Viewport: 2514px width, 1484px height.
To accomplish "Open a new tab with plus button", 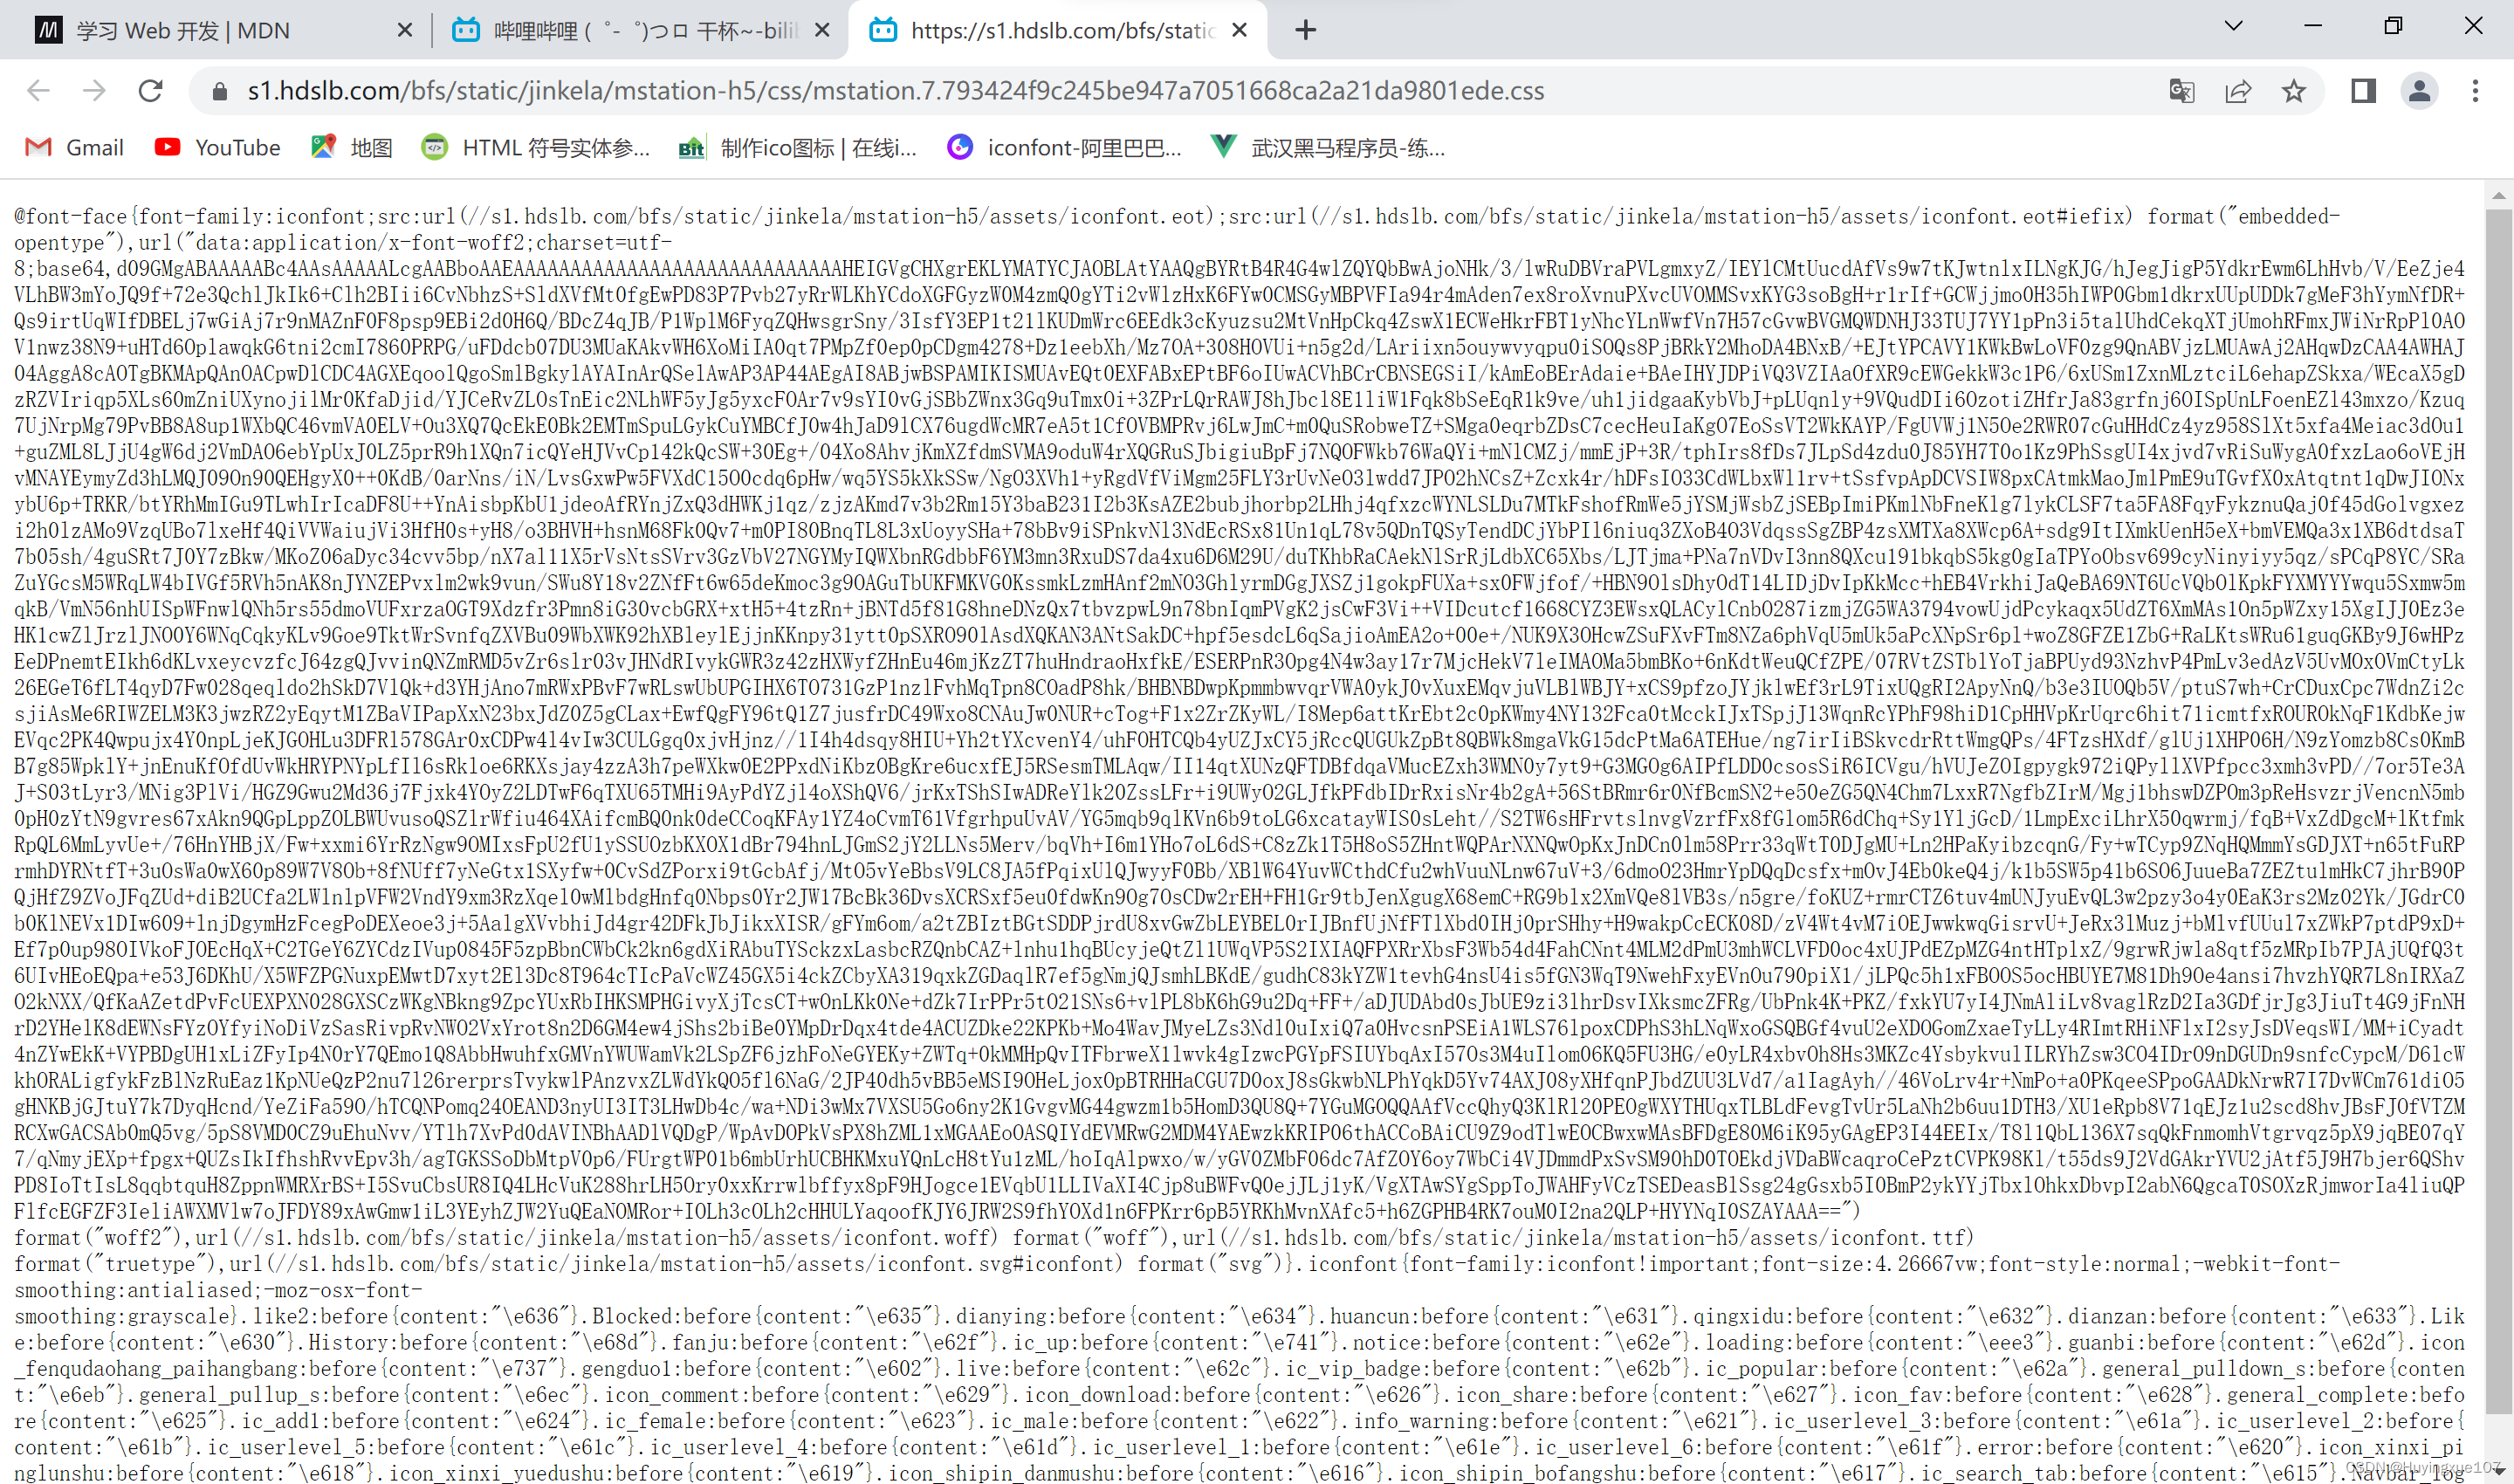I will coord(1305,30).
